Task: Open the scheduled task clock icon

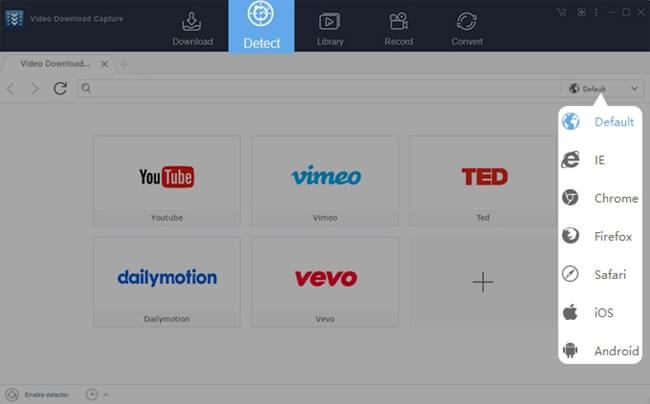Action: pyautogui.click(x=92, y=394)
